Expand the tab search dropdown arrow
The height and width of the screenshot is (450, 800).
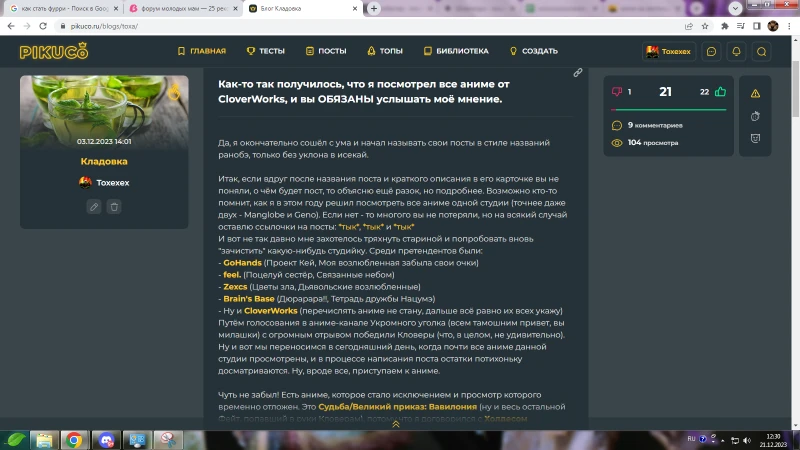[735, 8]
